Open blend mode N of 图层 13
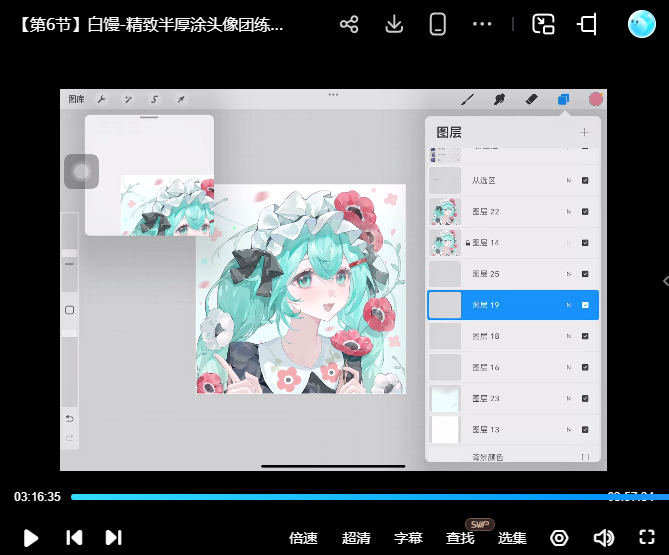The height and width of the screenshot is (555, 669). pyautogui.click(x=569, y=430)
